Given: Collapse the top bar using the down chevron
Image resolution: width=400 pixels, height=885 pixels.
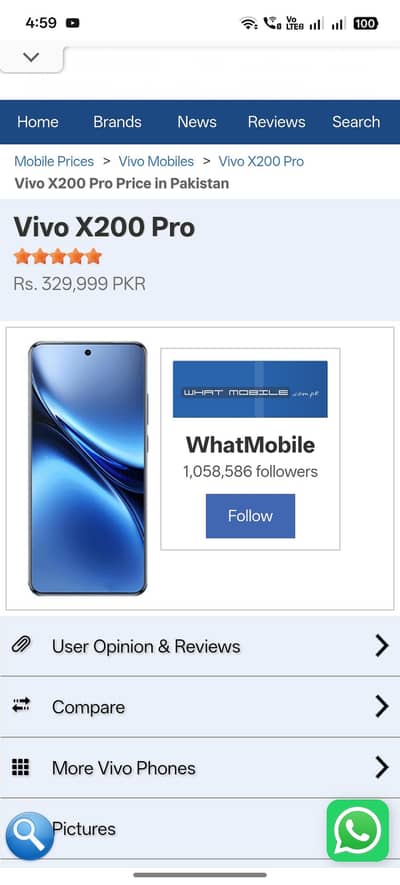Looking at the screenshot, I should pyautogui.click(x=32, y=57).
